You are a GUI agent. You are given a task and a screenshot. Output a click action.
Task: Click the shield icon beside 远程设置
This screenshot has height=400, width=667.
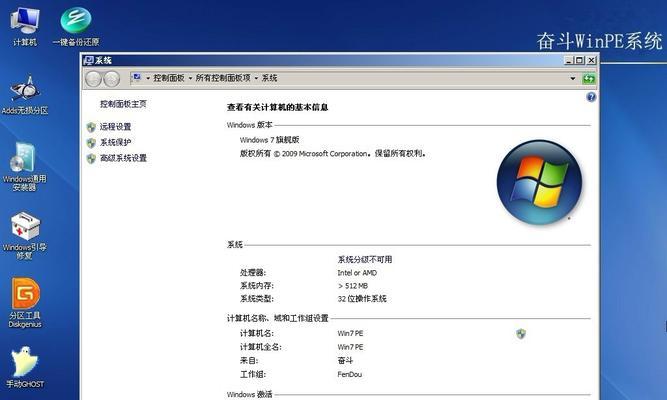(91, 127)
